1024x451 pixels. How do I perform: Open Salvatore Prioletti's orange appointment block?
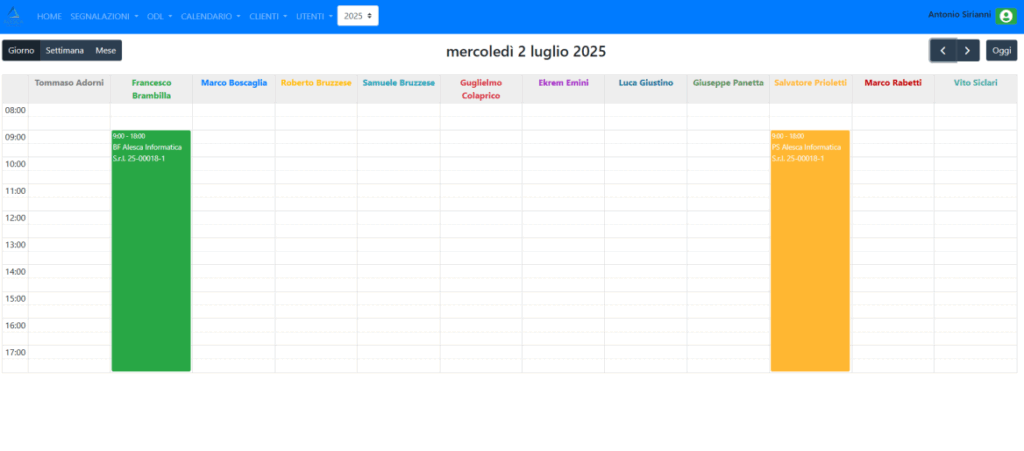[809, 250]
